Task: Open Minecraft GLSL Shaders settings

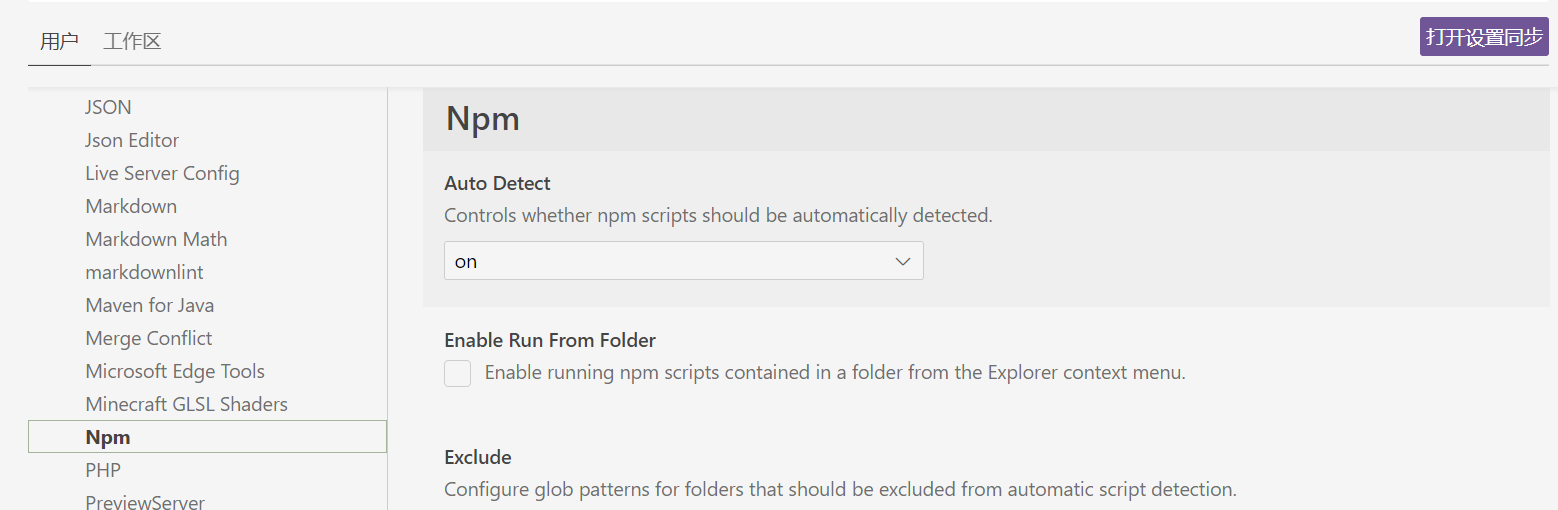Action: pyautogui.click(x=186, y=404)
